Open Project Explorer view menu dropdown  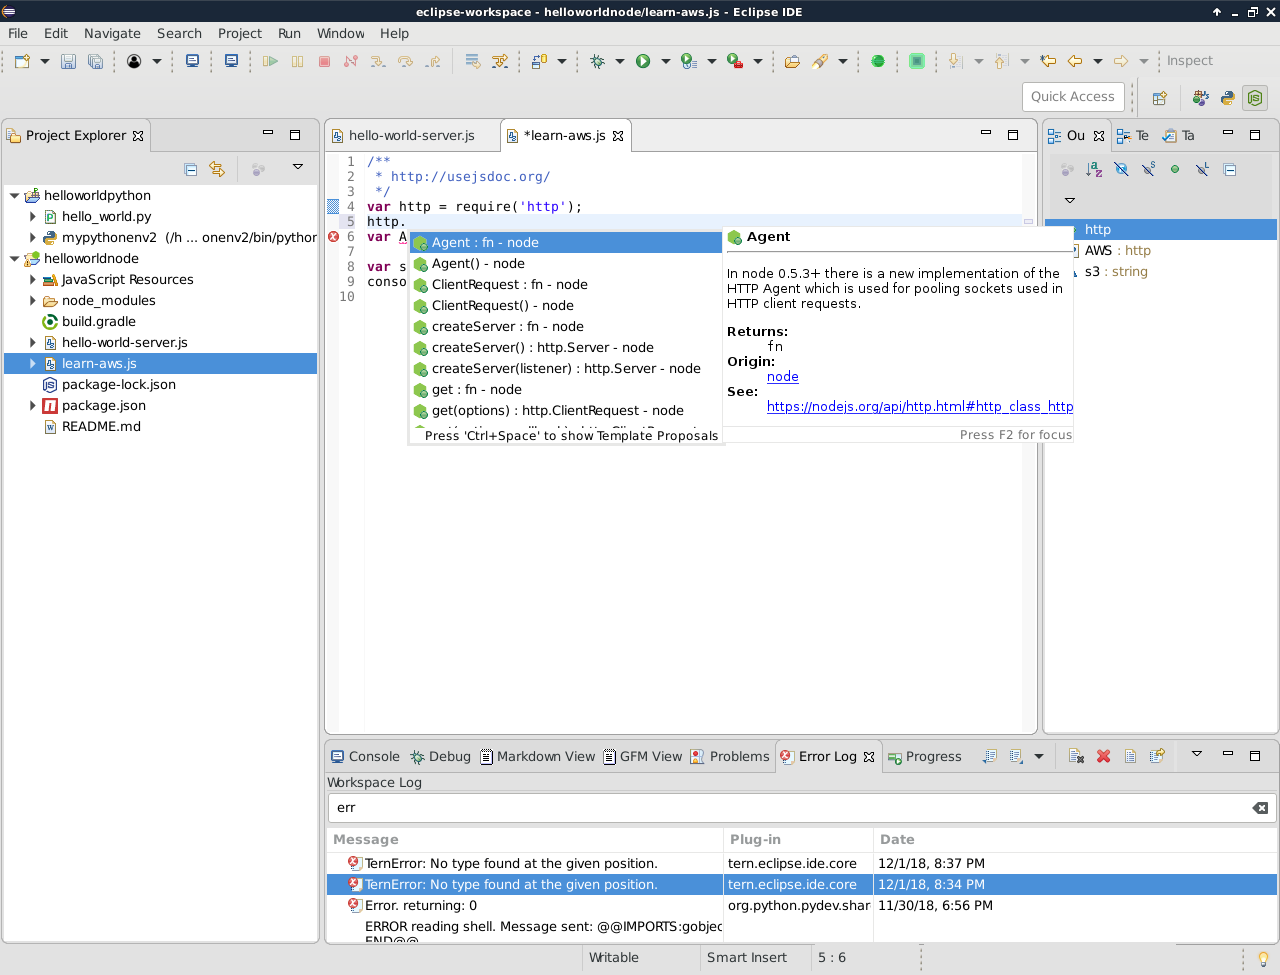tap(298, 167)
